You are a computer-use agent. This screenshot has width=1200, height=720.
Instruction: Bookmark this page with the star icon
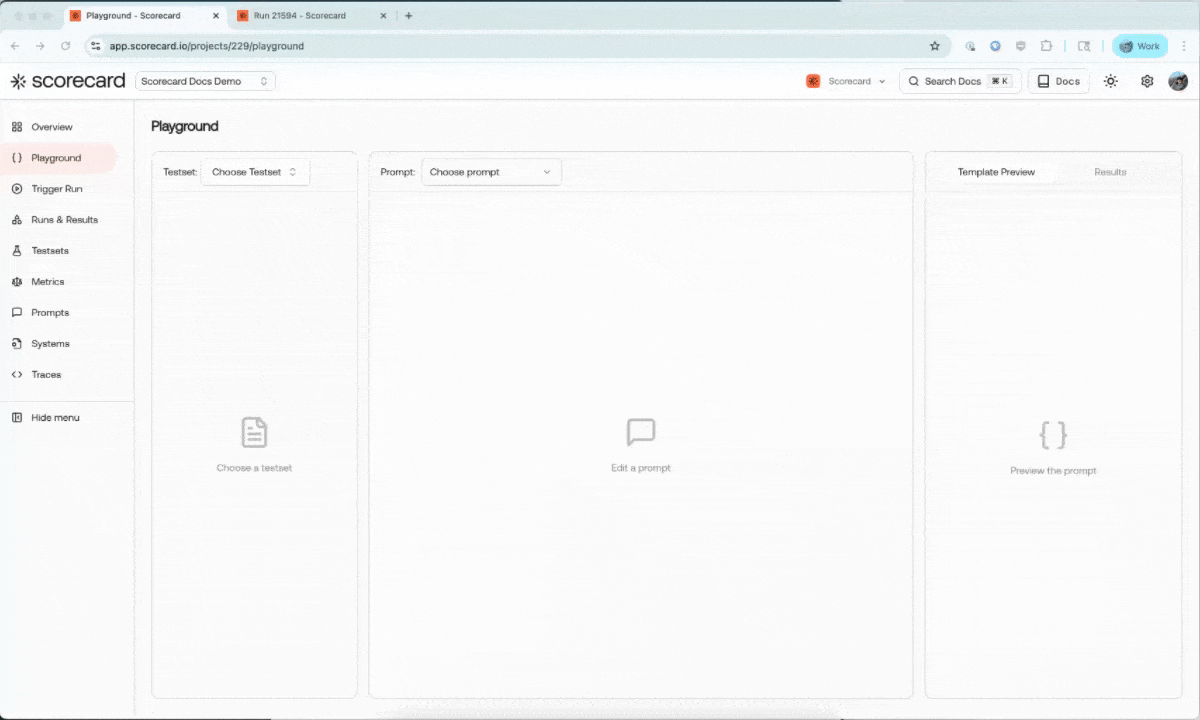pos(935,46)
